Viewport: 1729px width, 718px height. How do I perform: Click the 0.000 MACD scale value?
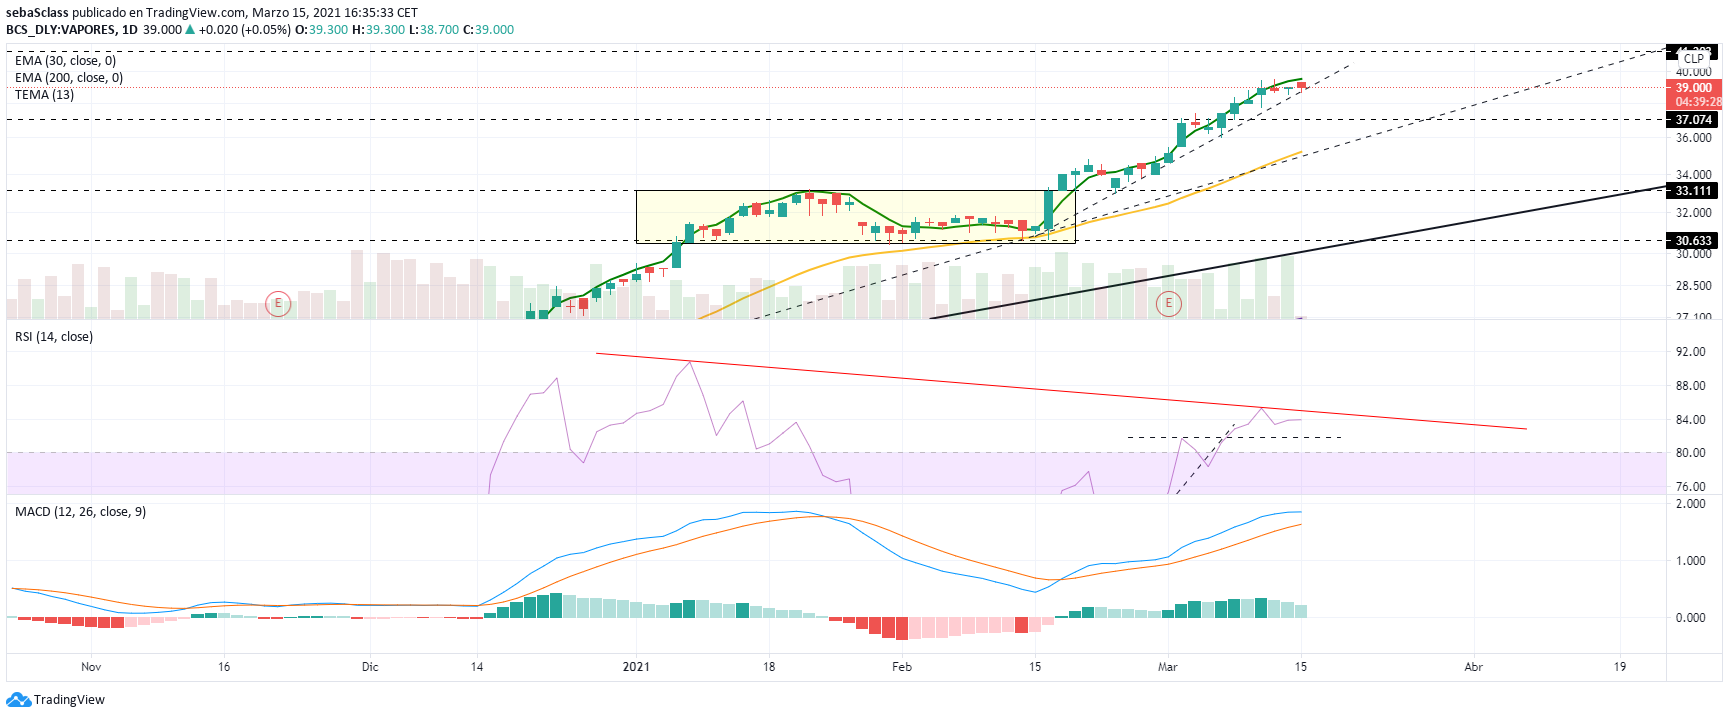1690,618
